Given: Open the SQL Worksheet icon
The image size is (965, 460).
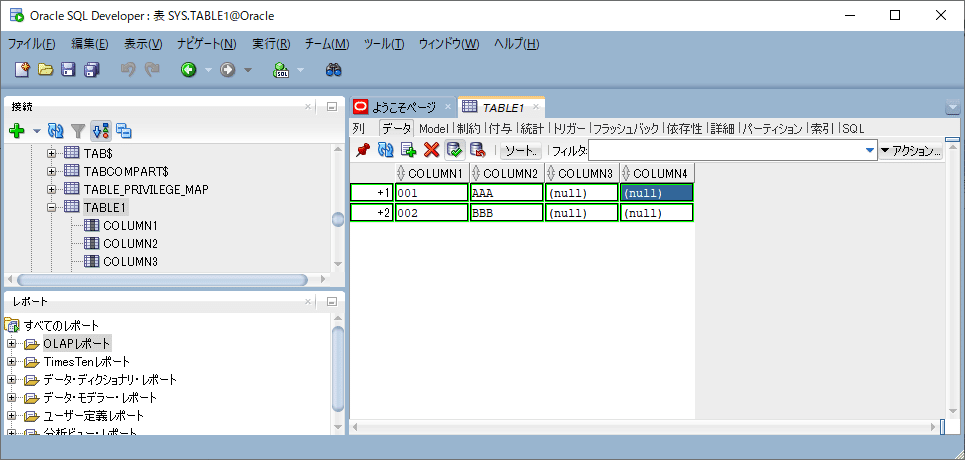Looking at the screenshot, I should [x=281, y=70].
